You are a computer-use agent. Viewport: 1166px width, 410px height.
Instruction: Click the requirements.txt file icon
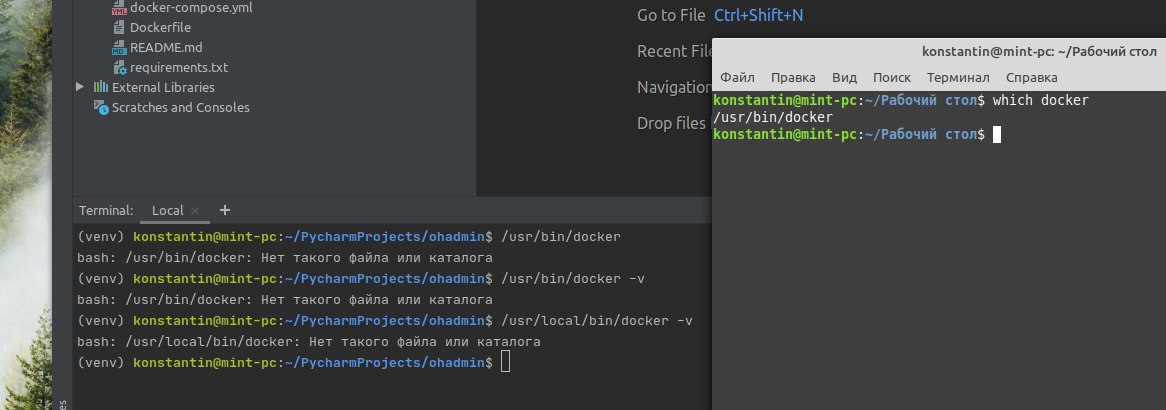tap(120, 68)
